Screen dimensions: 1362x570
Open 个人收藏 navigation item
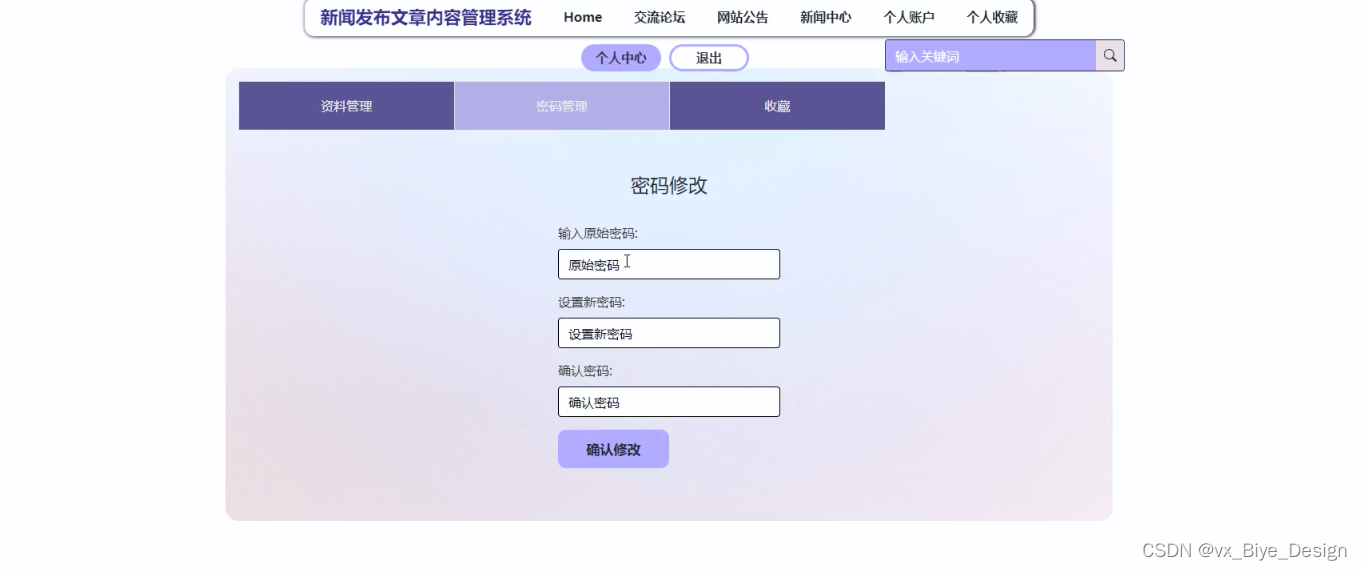coord(991,17)
